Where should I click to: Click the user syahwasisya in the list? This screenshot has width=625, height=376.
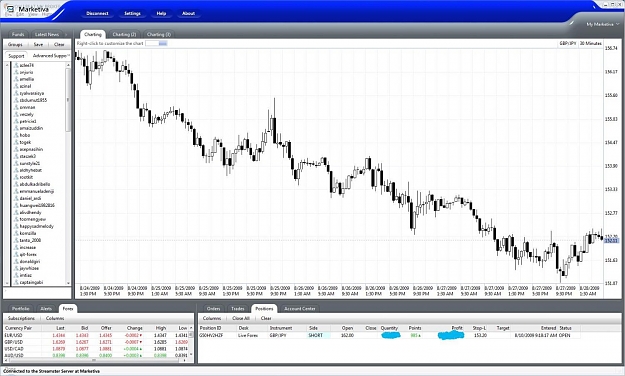tap(32, 93)
